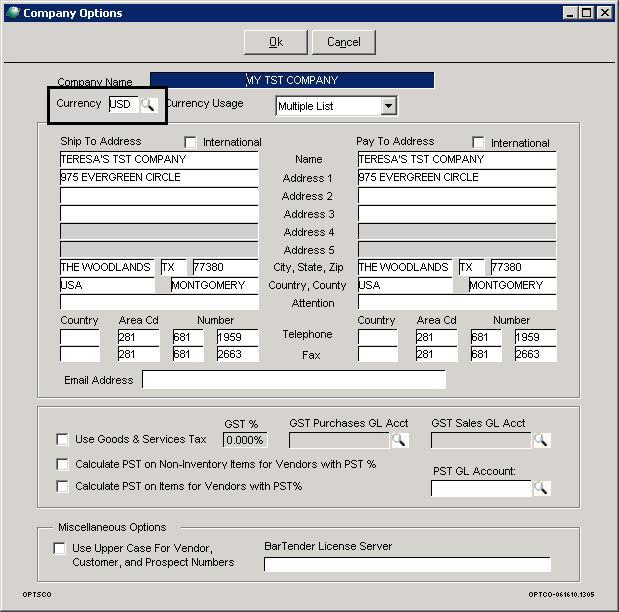619x612 pixels.
Task: Click the GST % field
Action: (x=245, y=440)
